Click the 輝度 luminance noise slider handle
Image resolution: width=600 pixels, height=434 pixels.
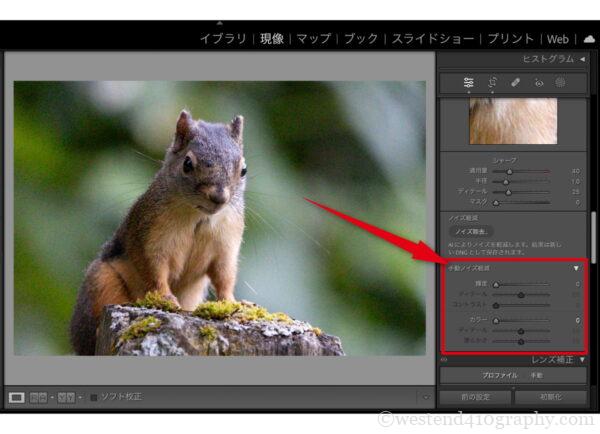point(497,285)
